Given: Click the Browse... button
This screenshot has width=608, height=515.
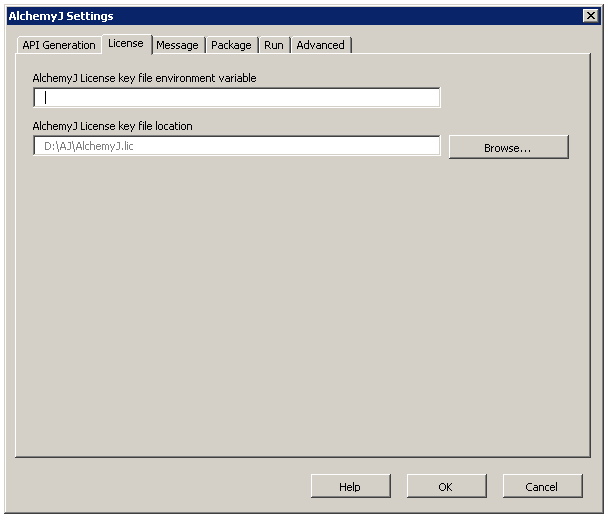Looking at the screenshot, I should click(508, 147).
